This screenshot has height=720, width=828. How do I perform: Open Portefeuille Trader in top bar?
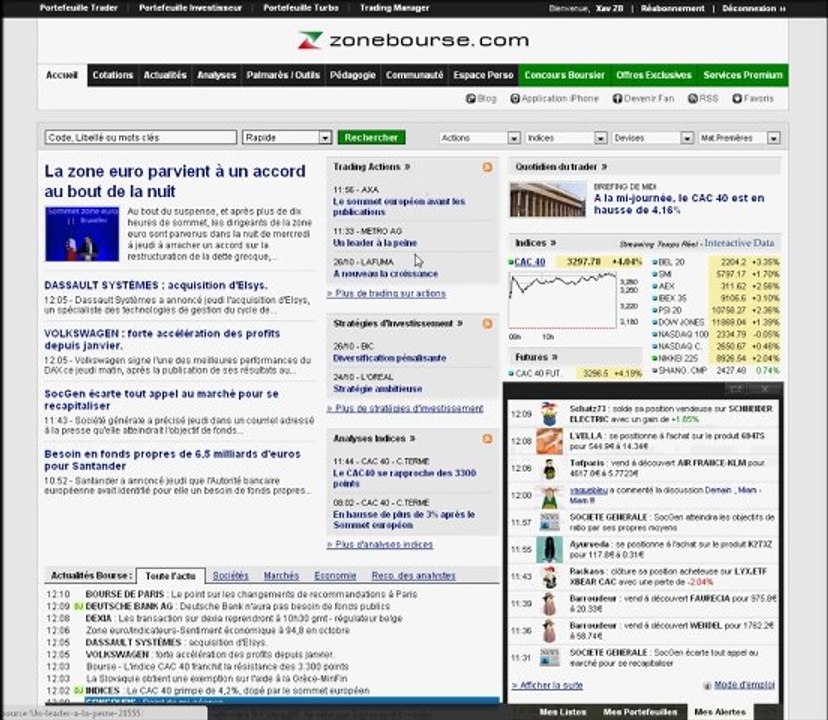[x=79, y=8]
